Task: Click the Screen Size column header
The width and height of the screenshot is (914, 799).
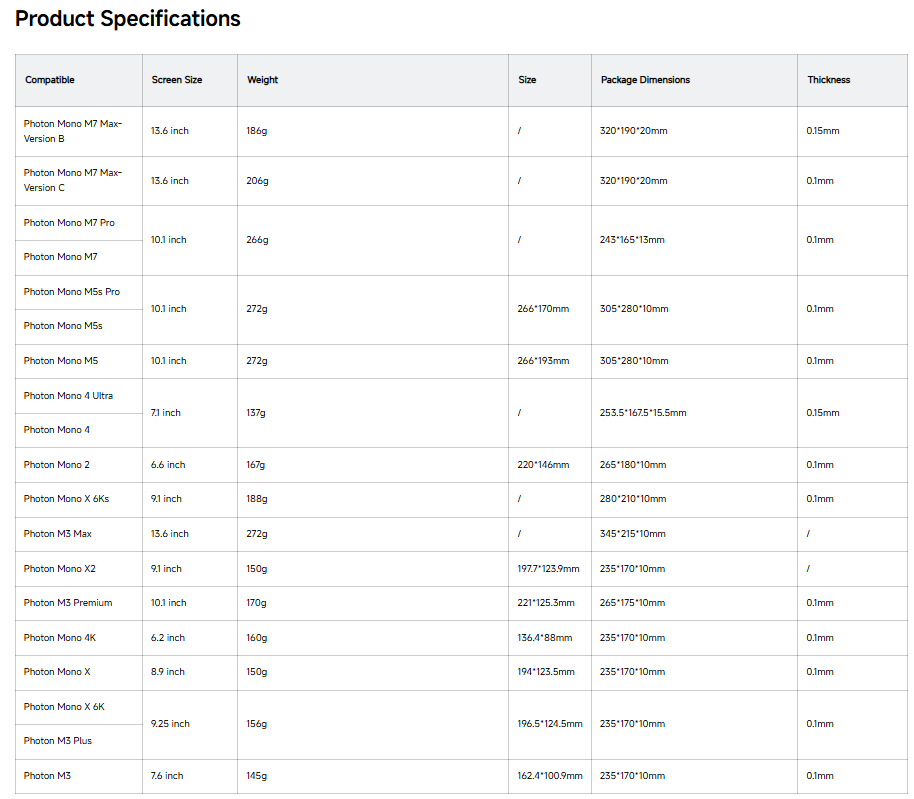Action: coord(177,80)
